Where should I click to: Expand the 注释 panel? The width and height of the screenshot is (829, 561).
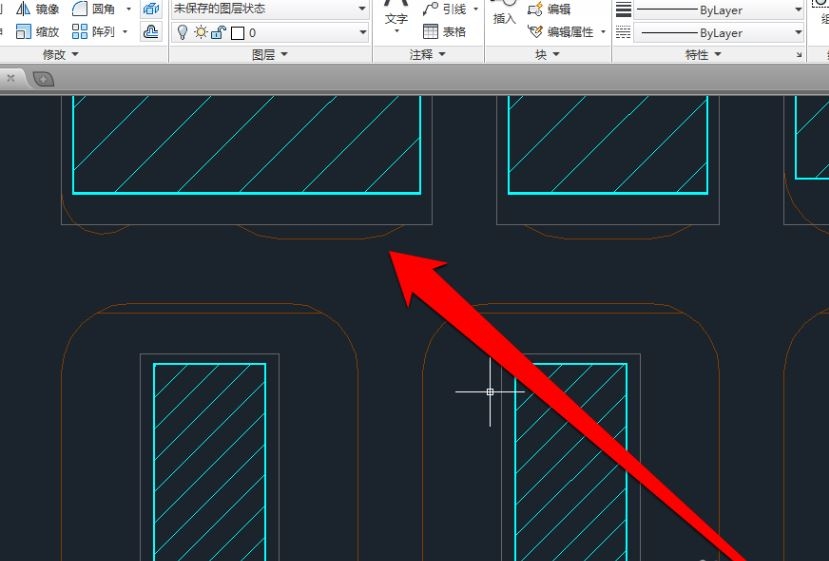[x=427, y=54]
